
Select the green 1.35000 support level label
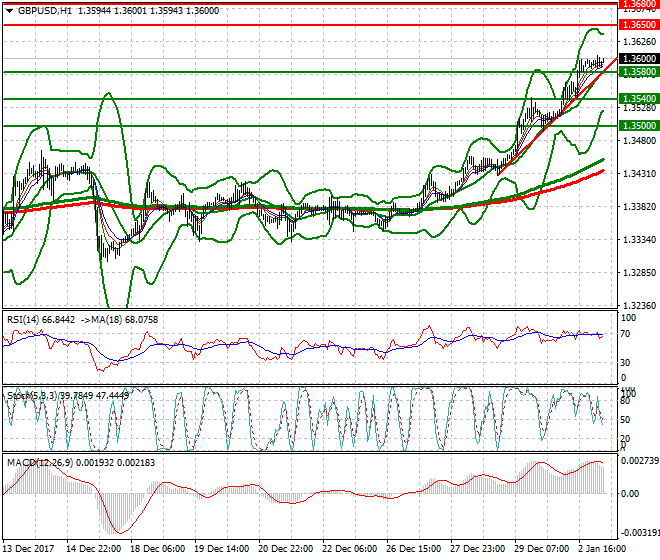pyautogui.click(x=639, y=126)
